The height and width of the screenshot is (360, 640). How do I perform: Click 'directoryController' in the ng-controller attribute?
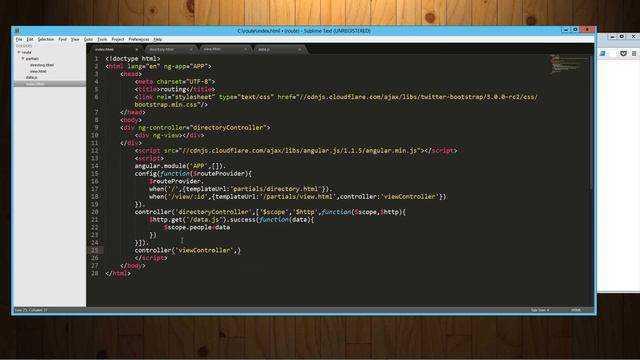click(x=229, y=128)
